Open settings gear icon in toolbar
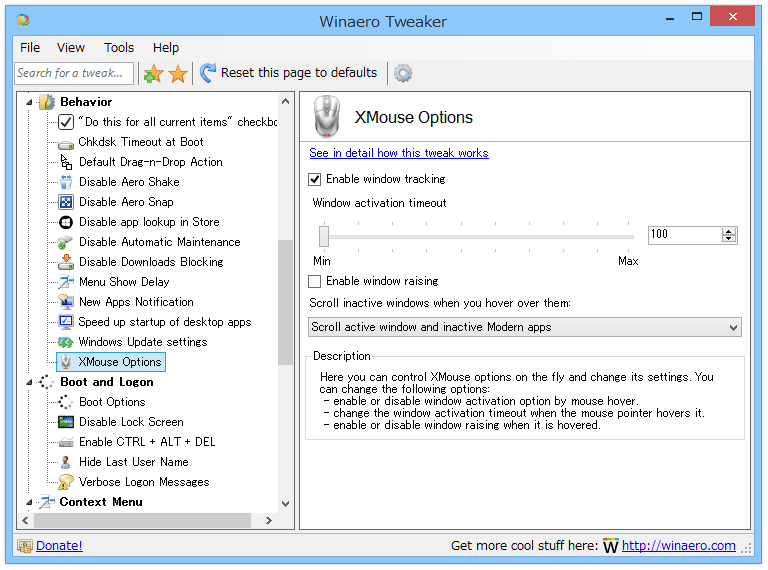This screenshot has height=570, width=768. coord(403,73)
